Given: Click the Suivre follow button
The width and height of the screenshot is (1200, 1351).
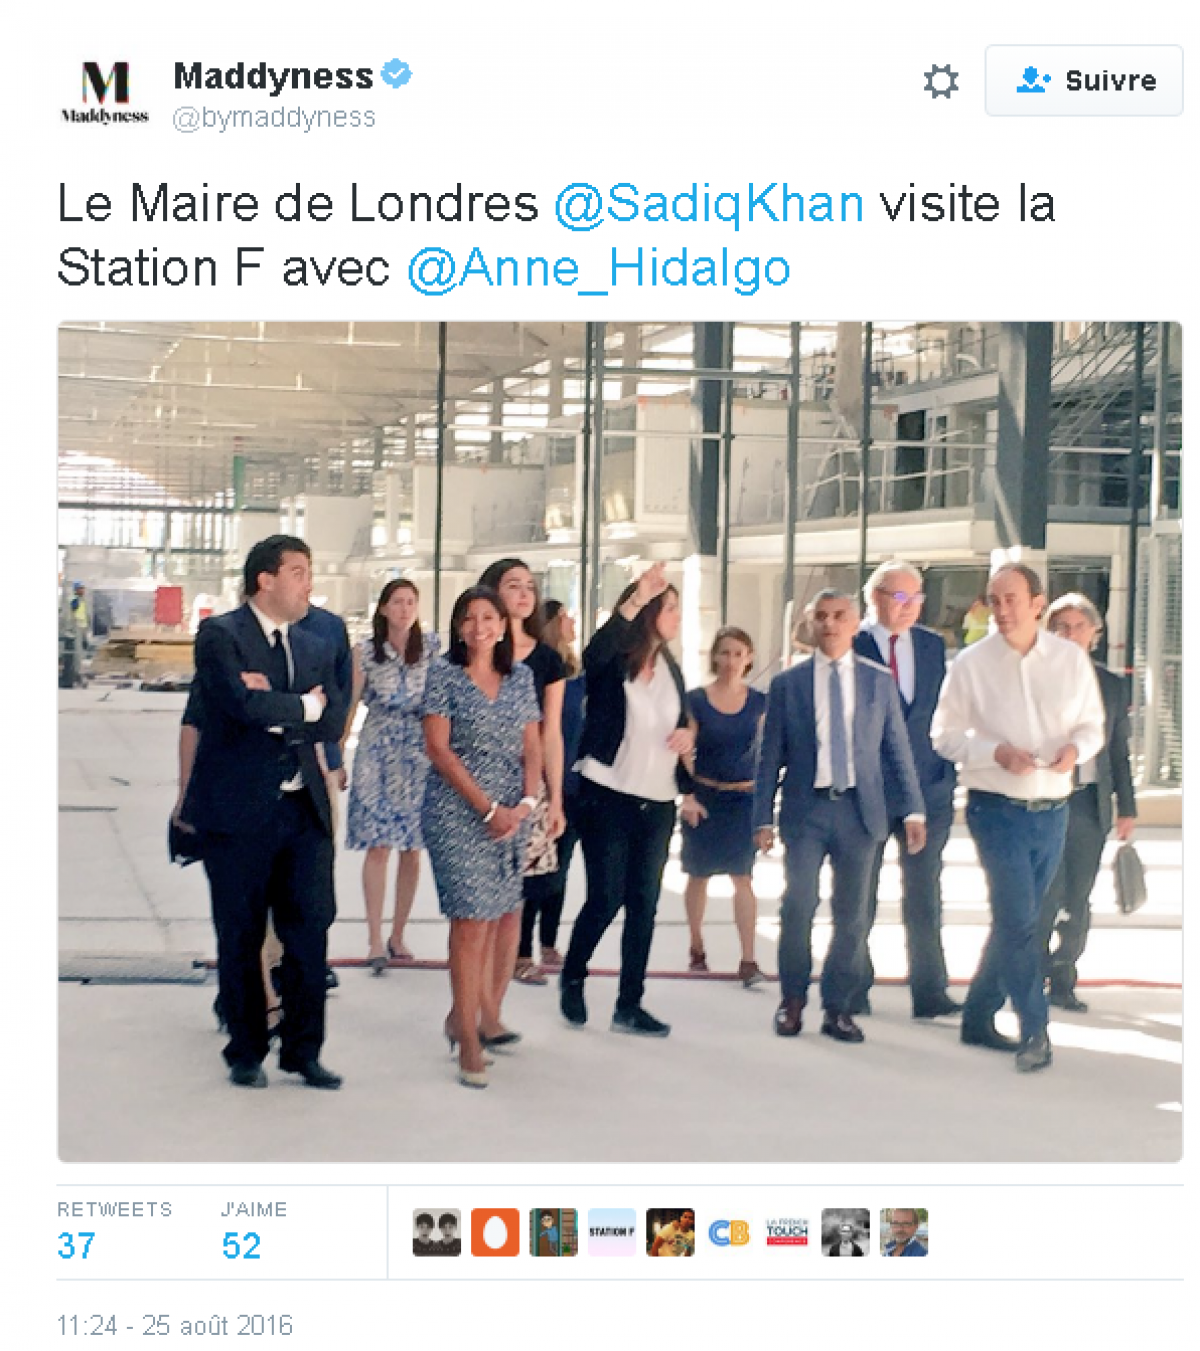Looking at the screenshot, I should point(1084,80).
